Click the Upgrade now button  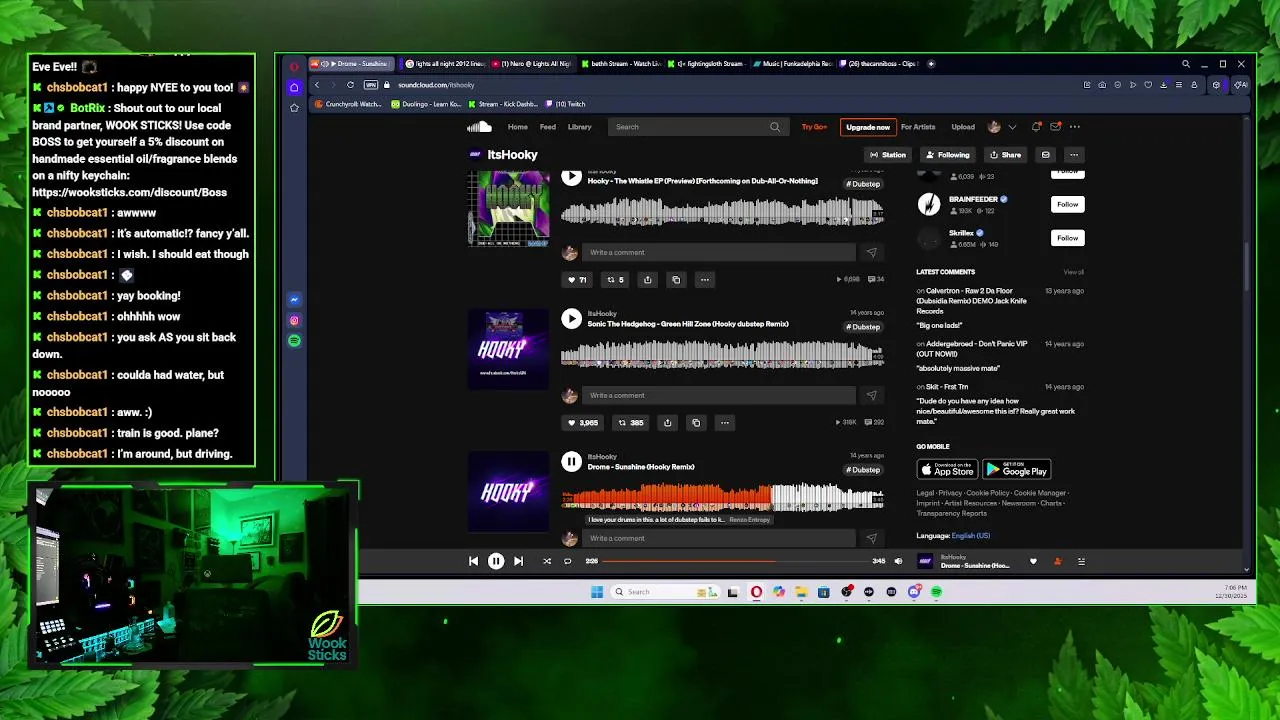[x=868, y=127]
